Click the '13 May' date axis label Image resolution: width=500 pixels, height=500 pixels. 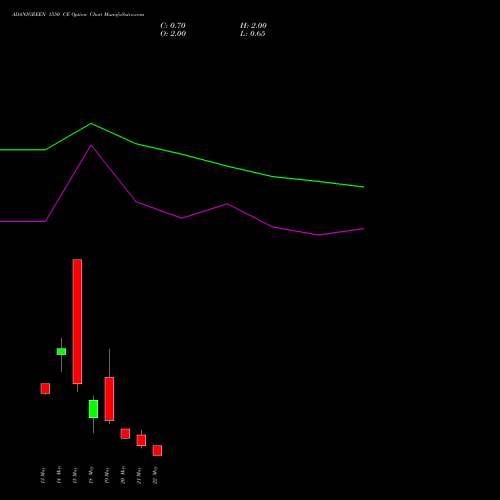pyautogui.click(x=43, y=475)
